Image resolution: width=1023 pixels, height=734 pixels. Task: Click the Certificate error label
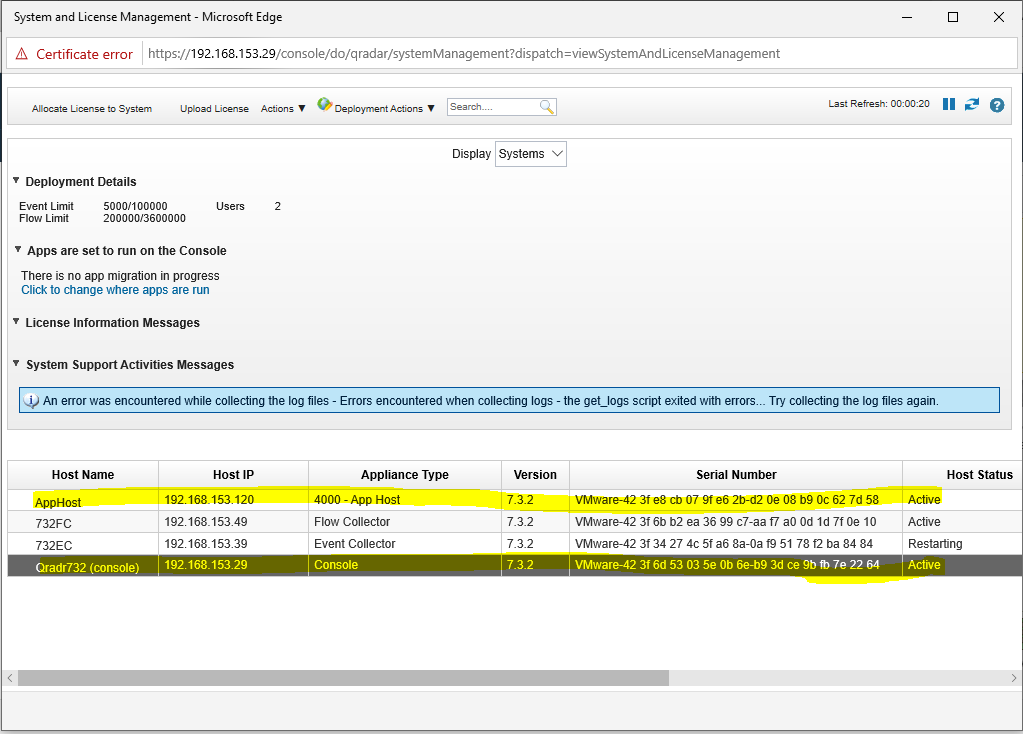[84, 54]
